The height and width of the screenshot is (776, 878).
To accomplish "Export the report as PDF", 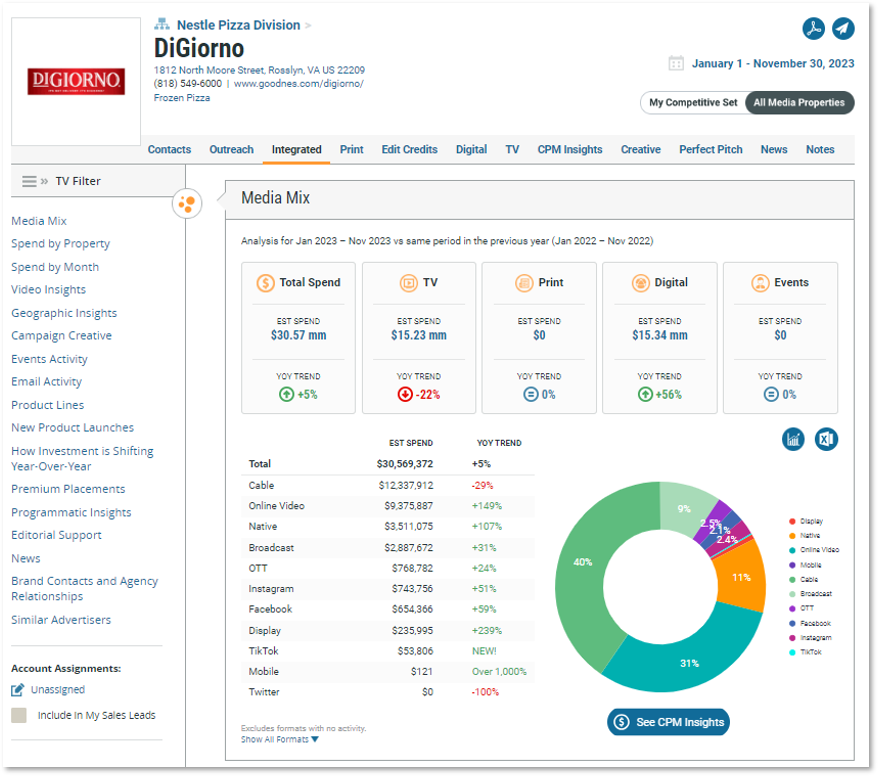I will point(813,29).
